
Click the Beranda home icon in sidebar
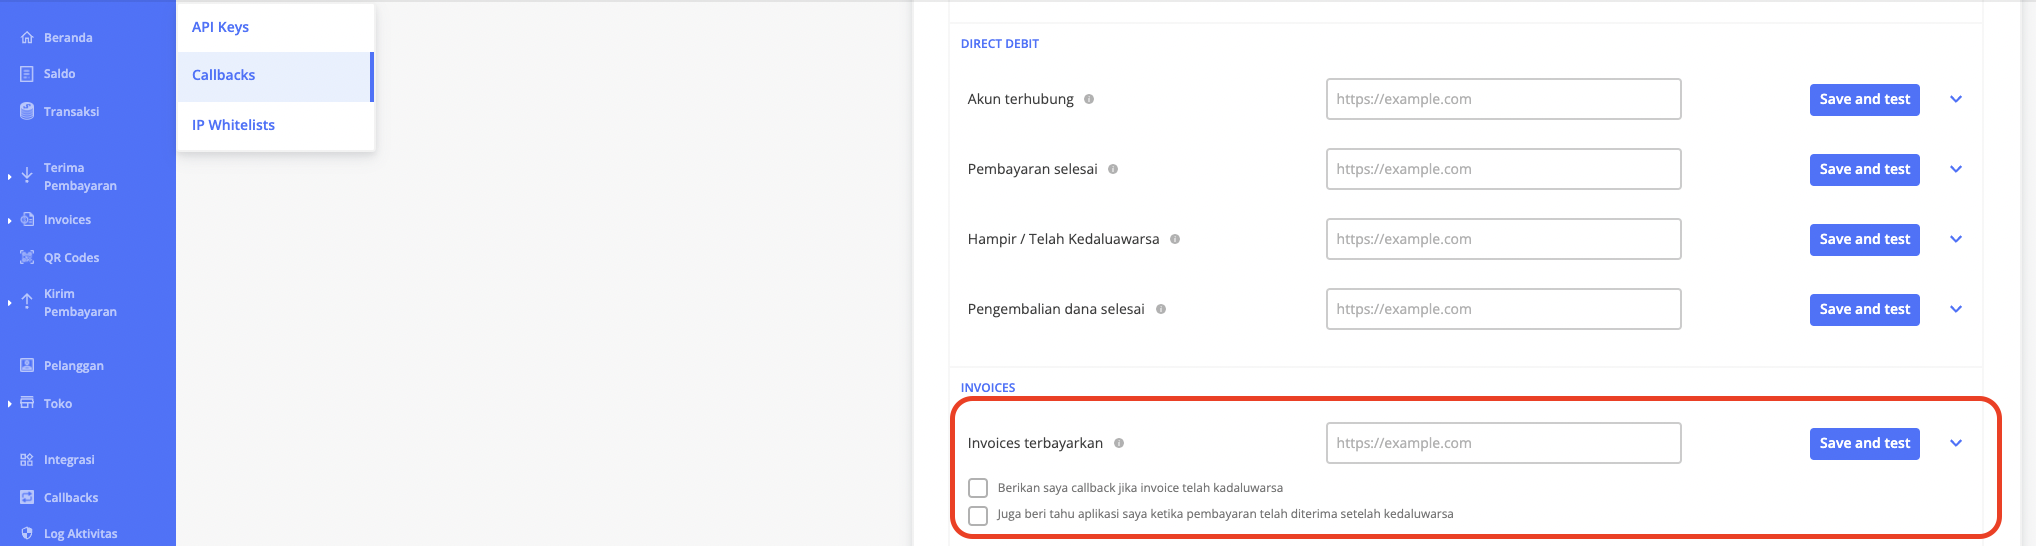coord(27,38)
